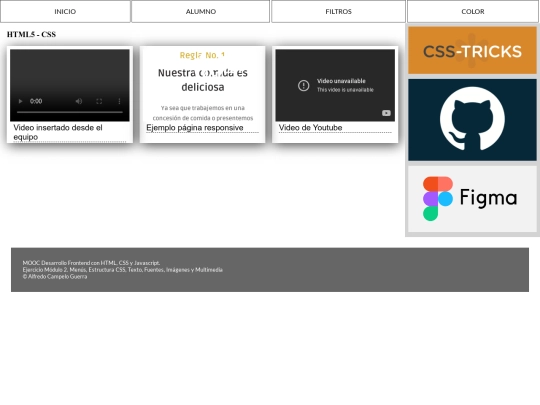This screenshot has height=405, width=540.
Task: Click the 'Regla No. 1' text in preview
Action: (x=202, y=55)
